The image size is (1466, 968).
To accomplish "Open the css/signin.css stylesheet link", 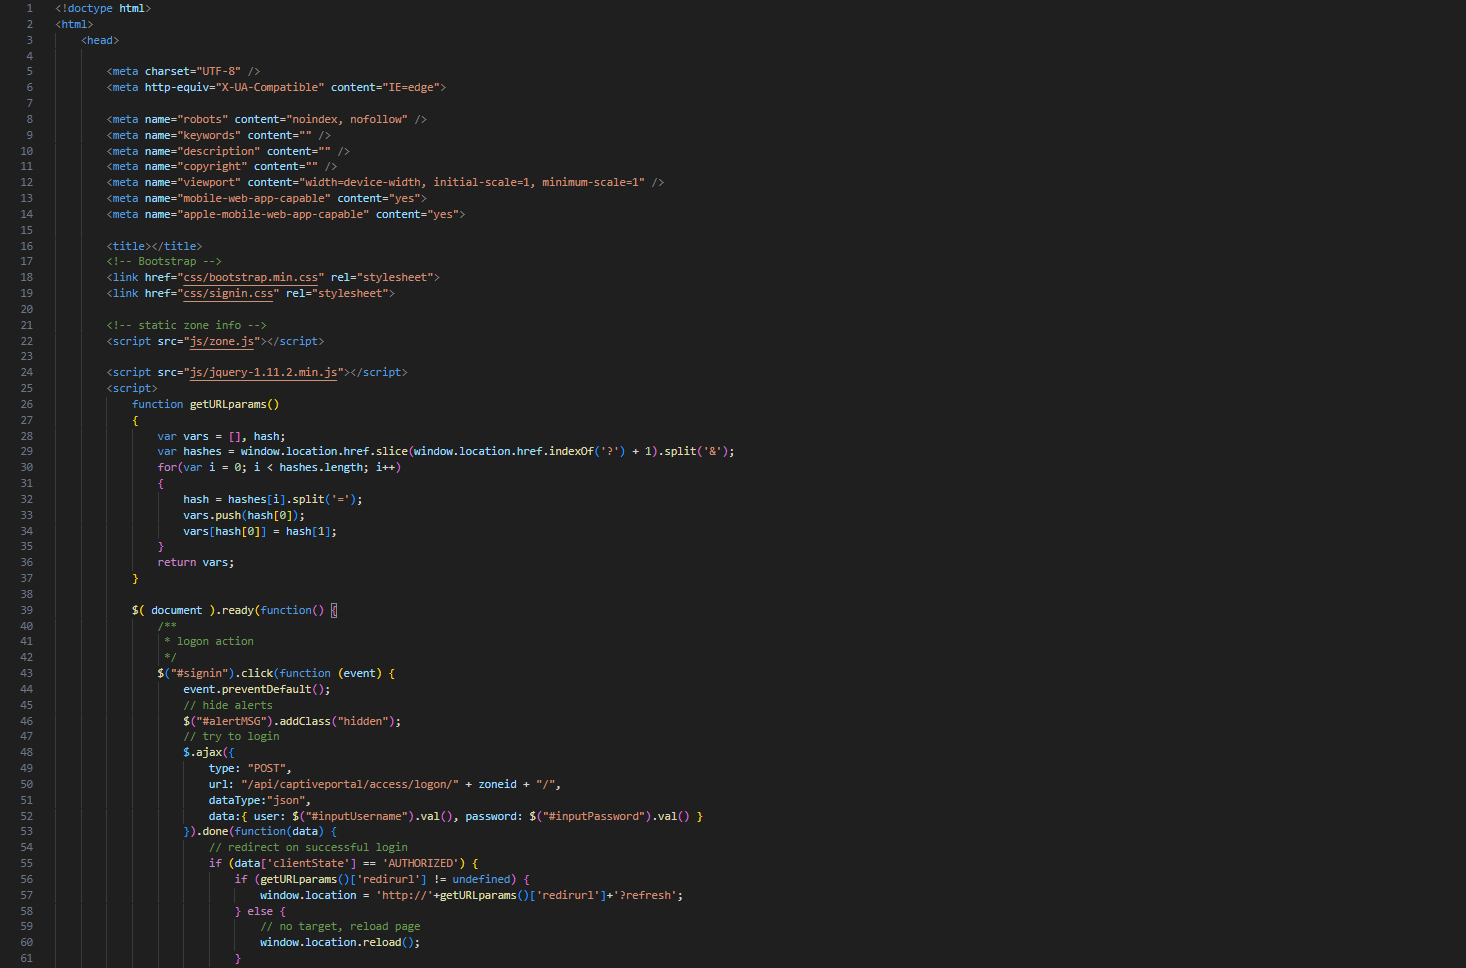I will tap(228, 293).
